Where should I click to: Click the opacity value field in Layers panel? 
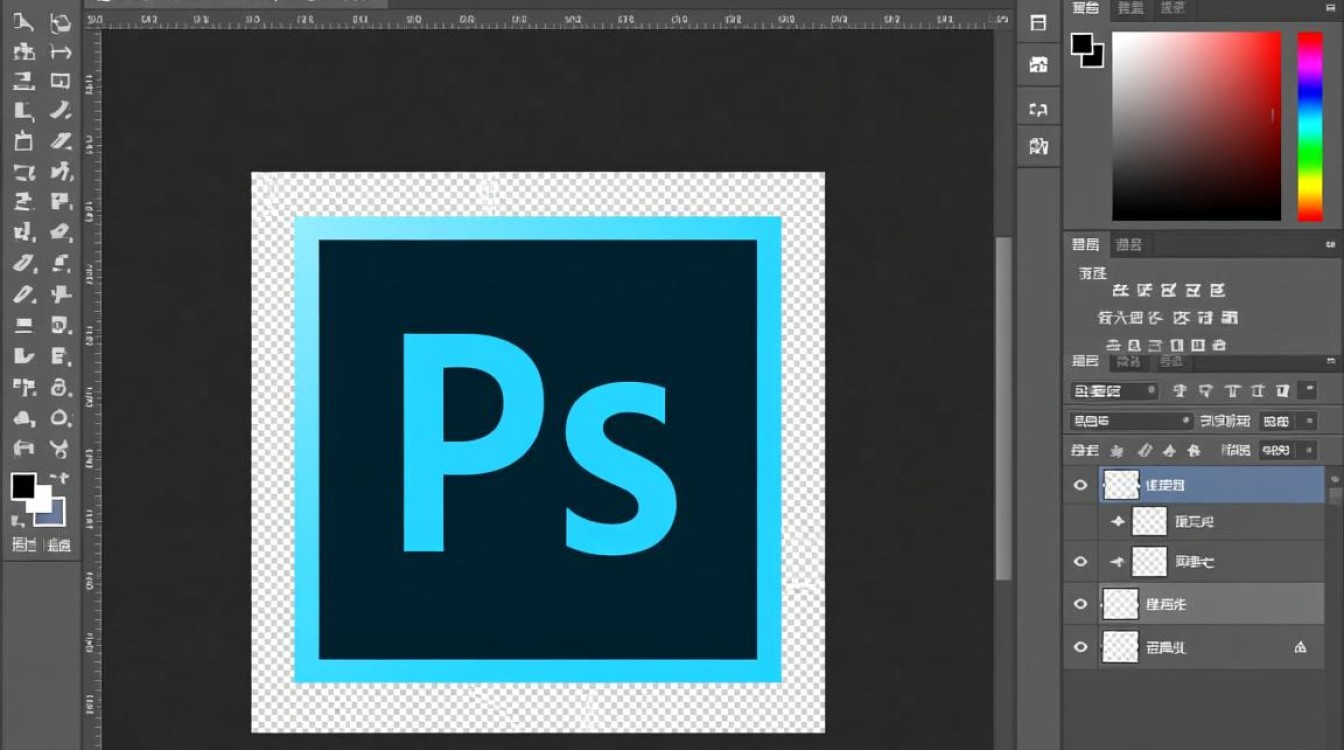tap(1276, 421)
